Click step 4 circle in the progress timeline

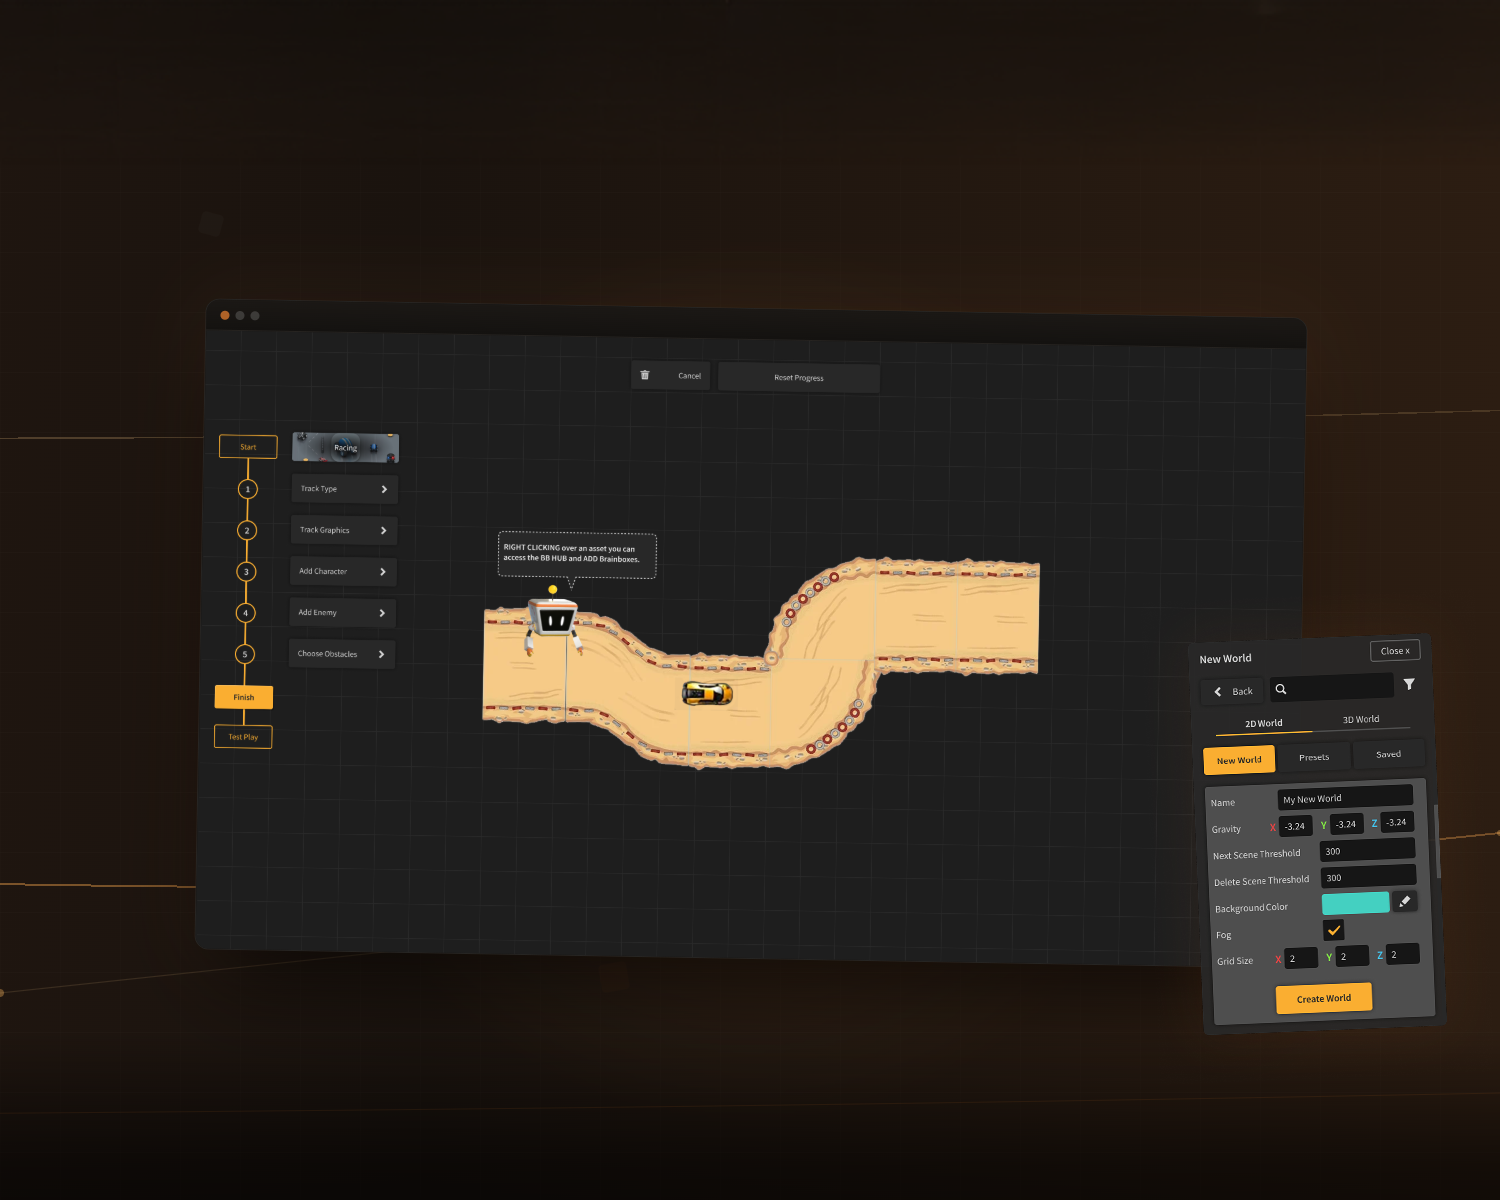pyautogui.click(x=245, y=613)
